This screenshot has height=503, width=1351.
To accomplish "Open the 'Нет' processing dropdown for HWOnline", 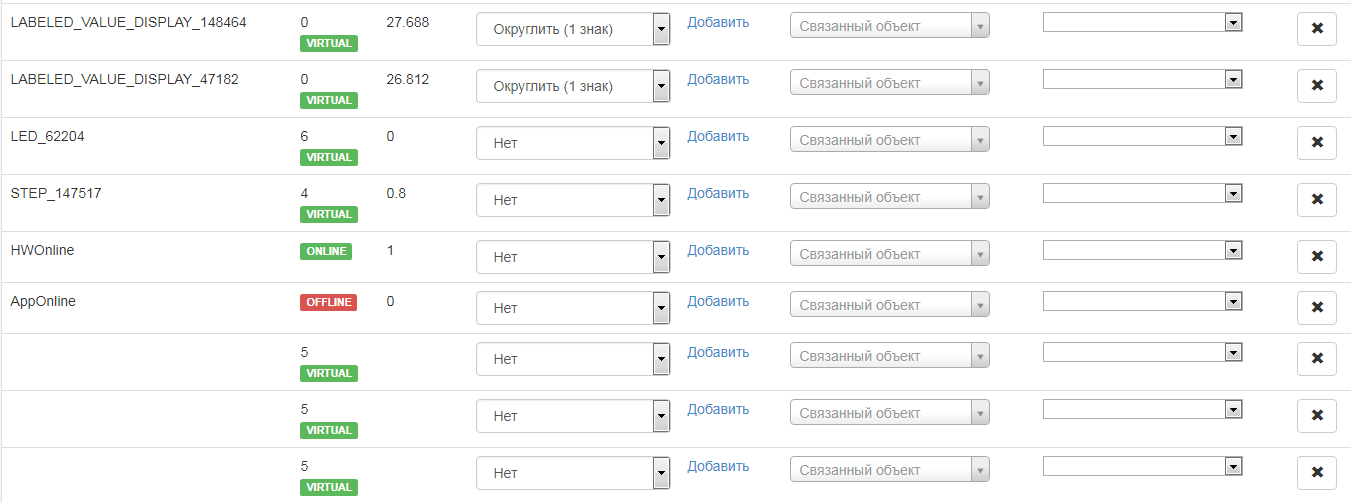I will (572, 257).
